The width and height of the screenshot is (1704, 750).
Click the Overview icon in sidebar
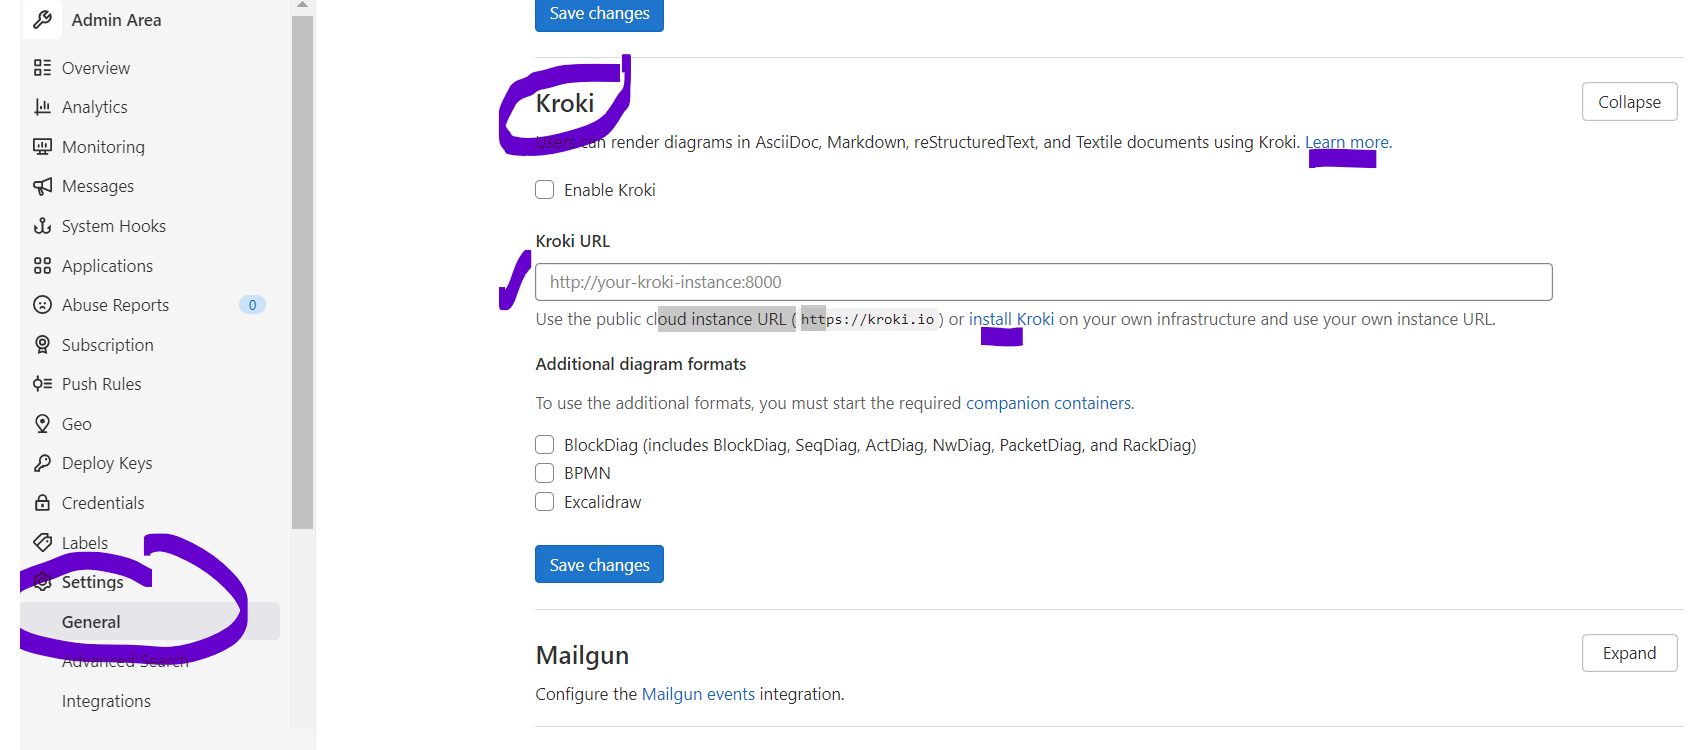coord(42,68)
